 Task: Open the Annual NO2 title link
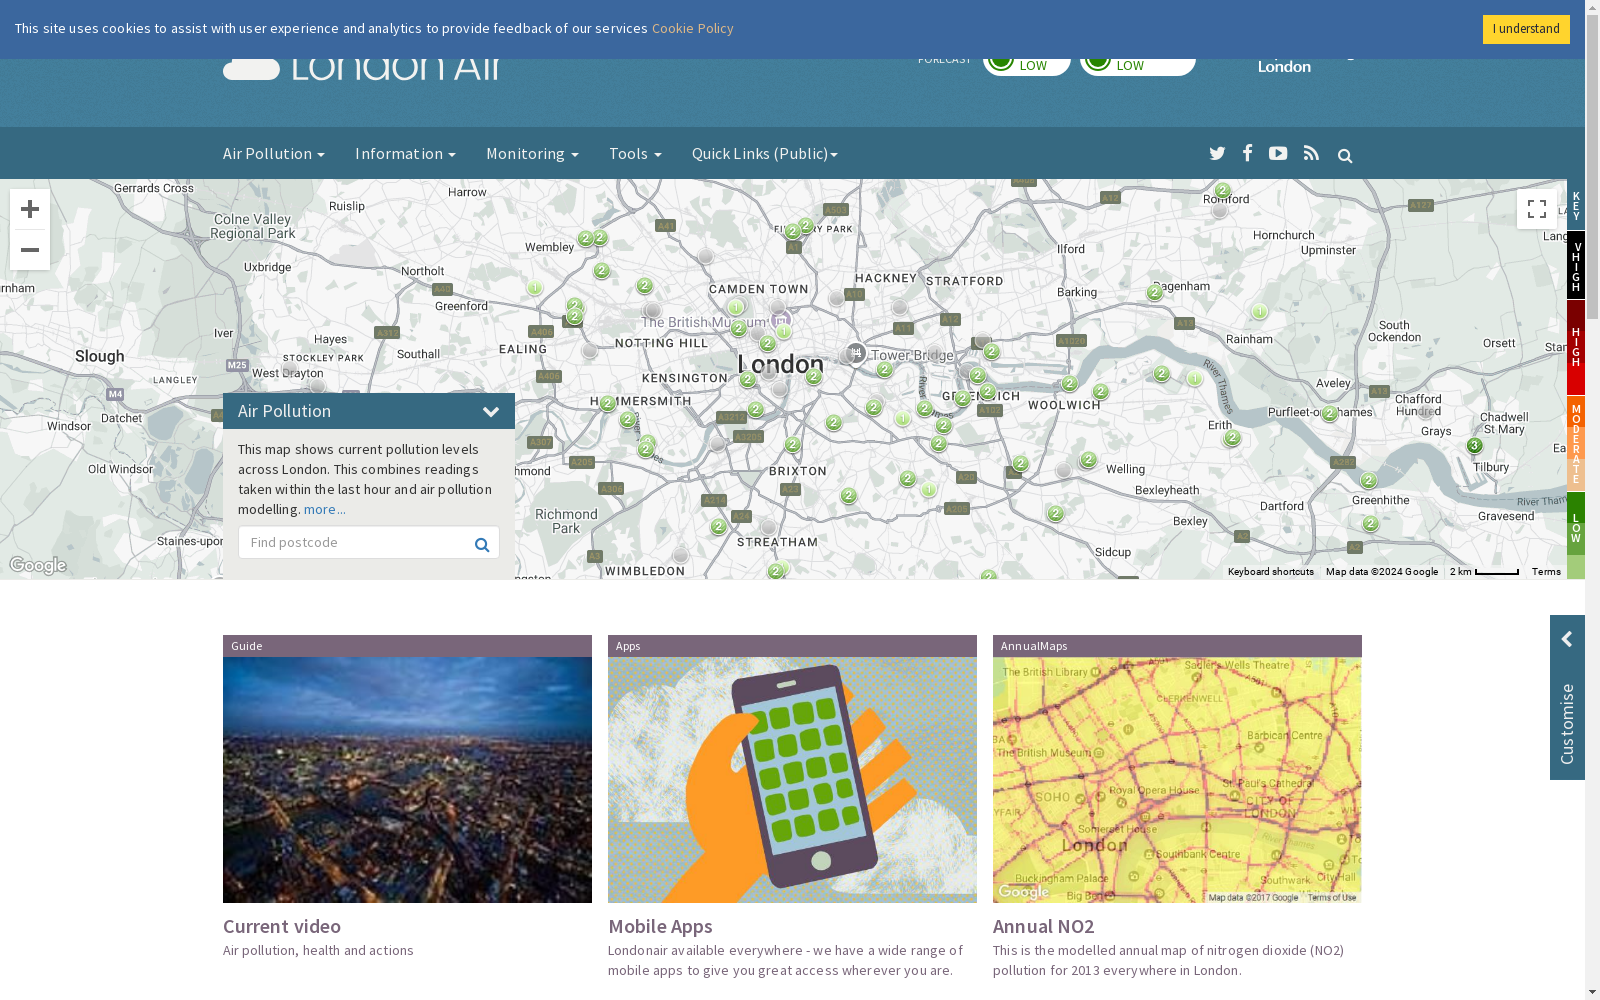click(1043, 926)
